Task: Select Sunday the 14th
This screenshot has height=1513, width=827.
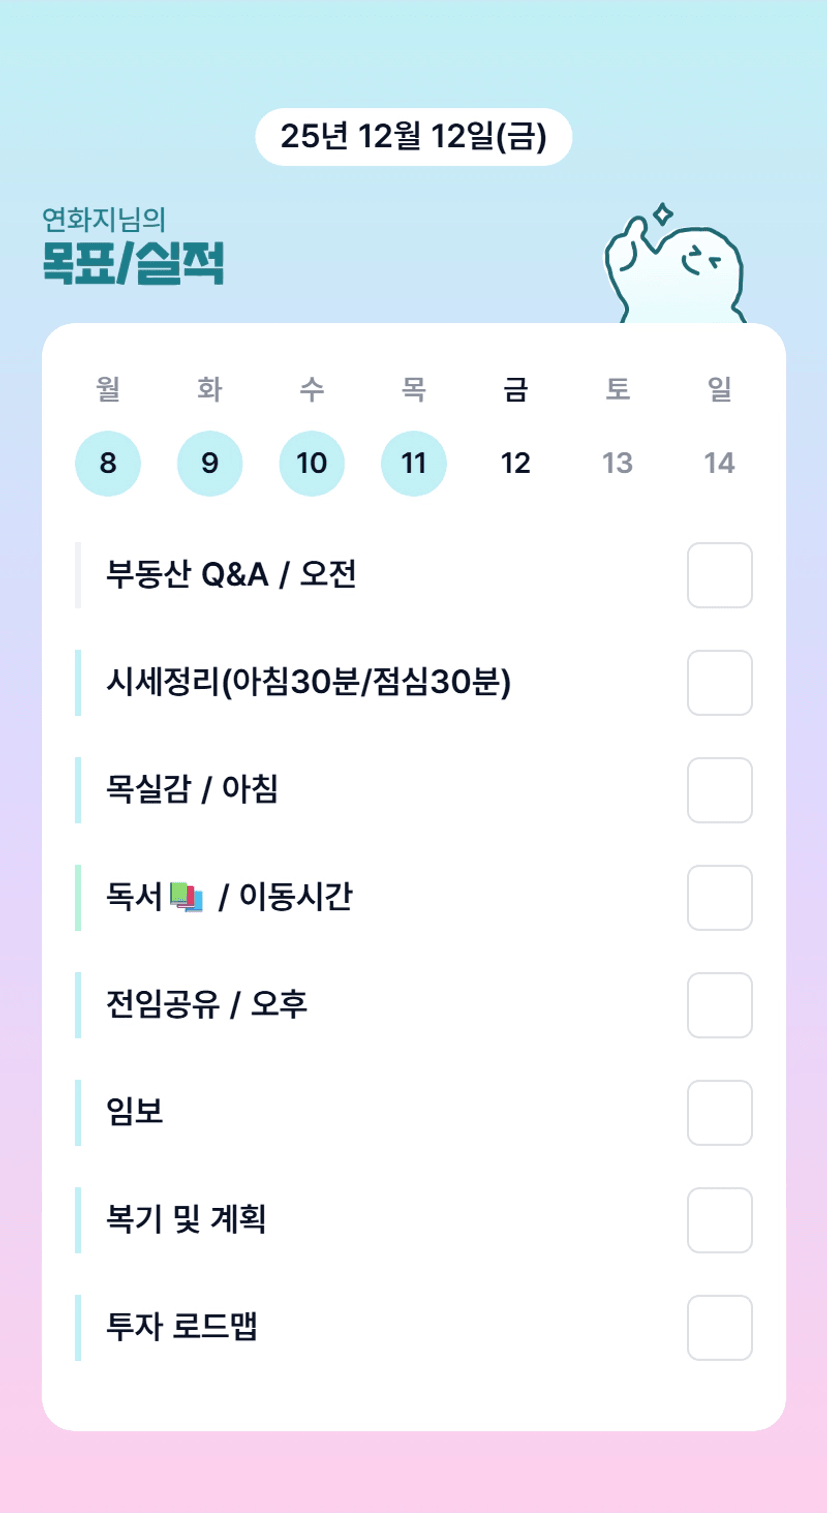Action: (720, 463)
